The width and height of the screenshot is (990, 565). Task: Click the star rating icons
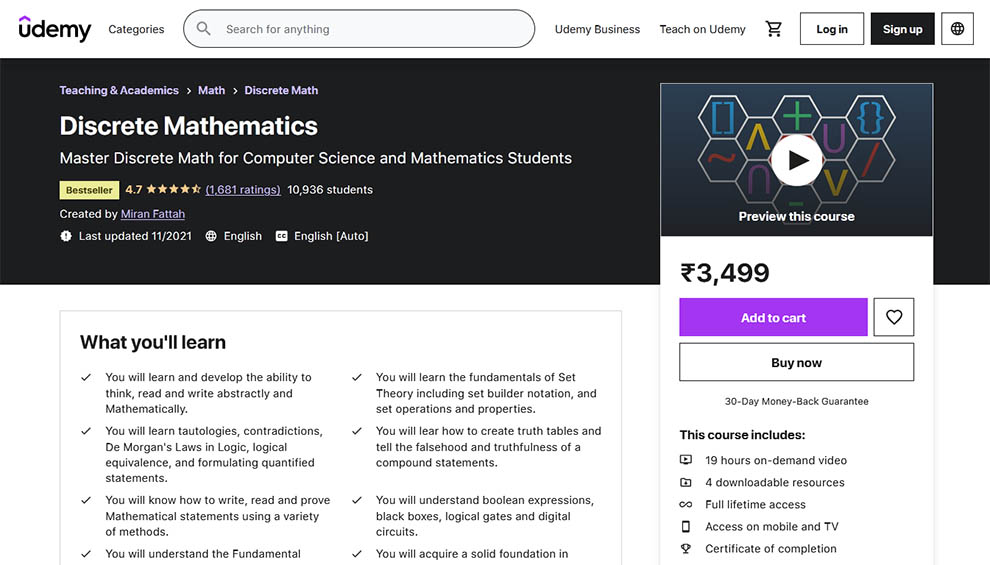[174, 189]
